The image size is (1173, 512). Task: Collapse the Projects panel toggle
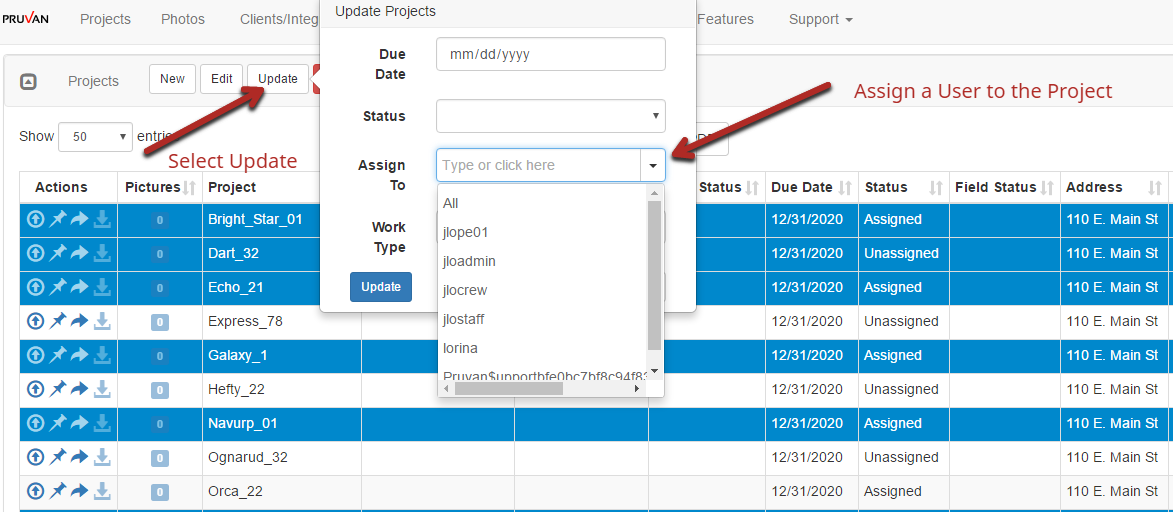pyautogui.click(x=29, y=82)
